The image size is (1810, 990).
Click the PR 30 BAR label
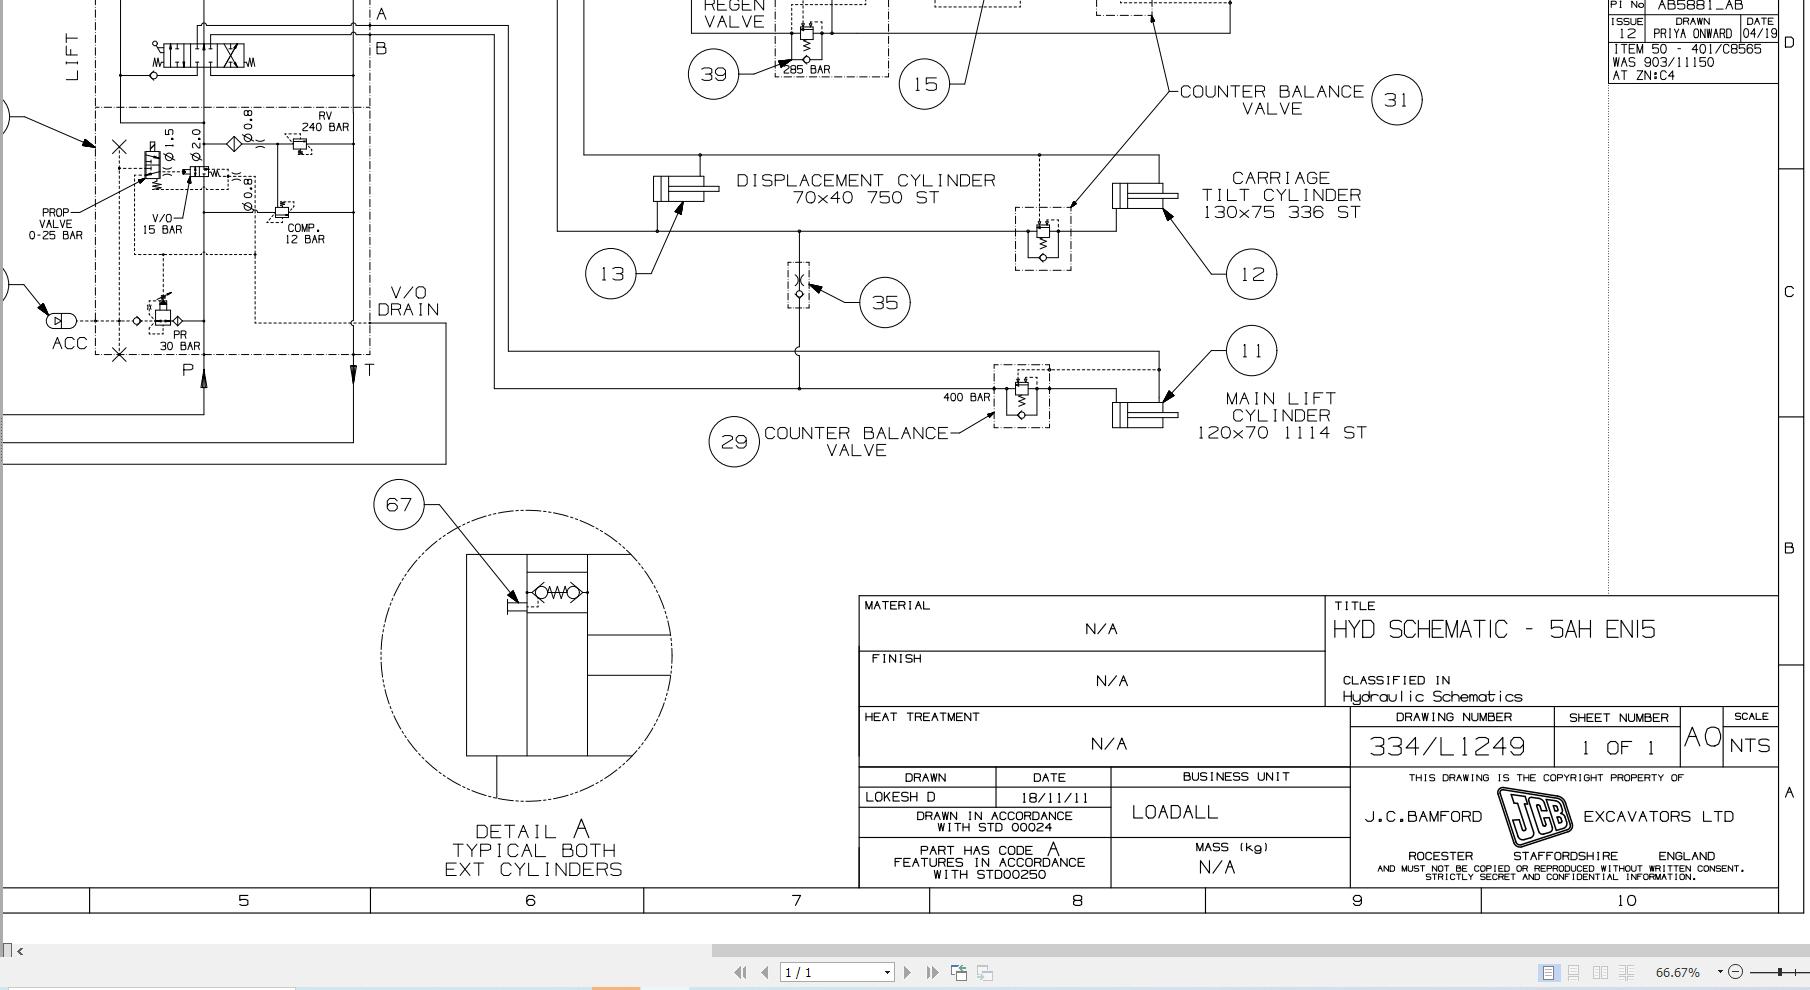click(x=180, y=340)
